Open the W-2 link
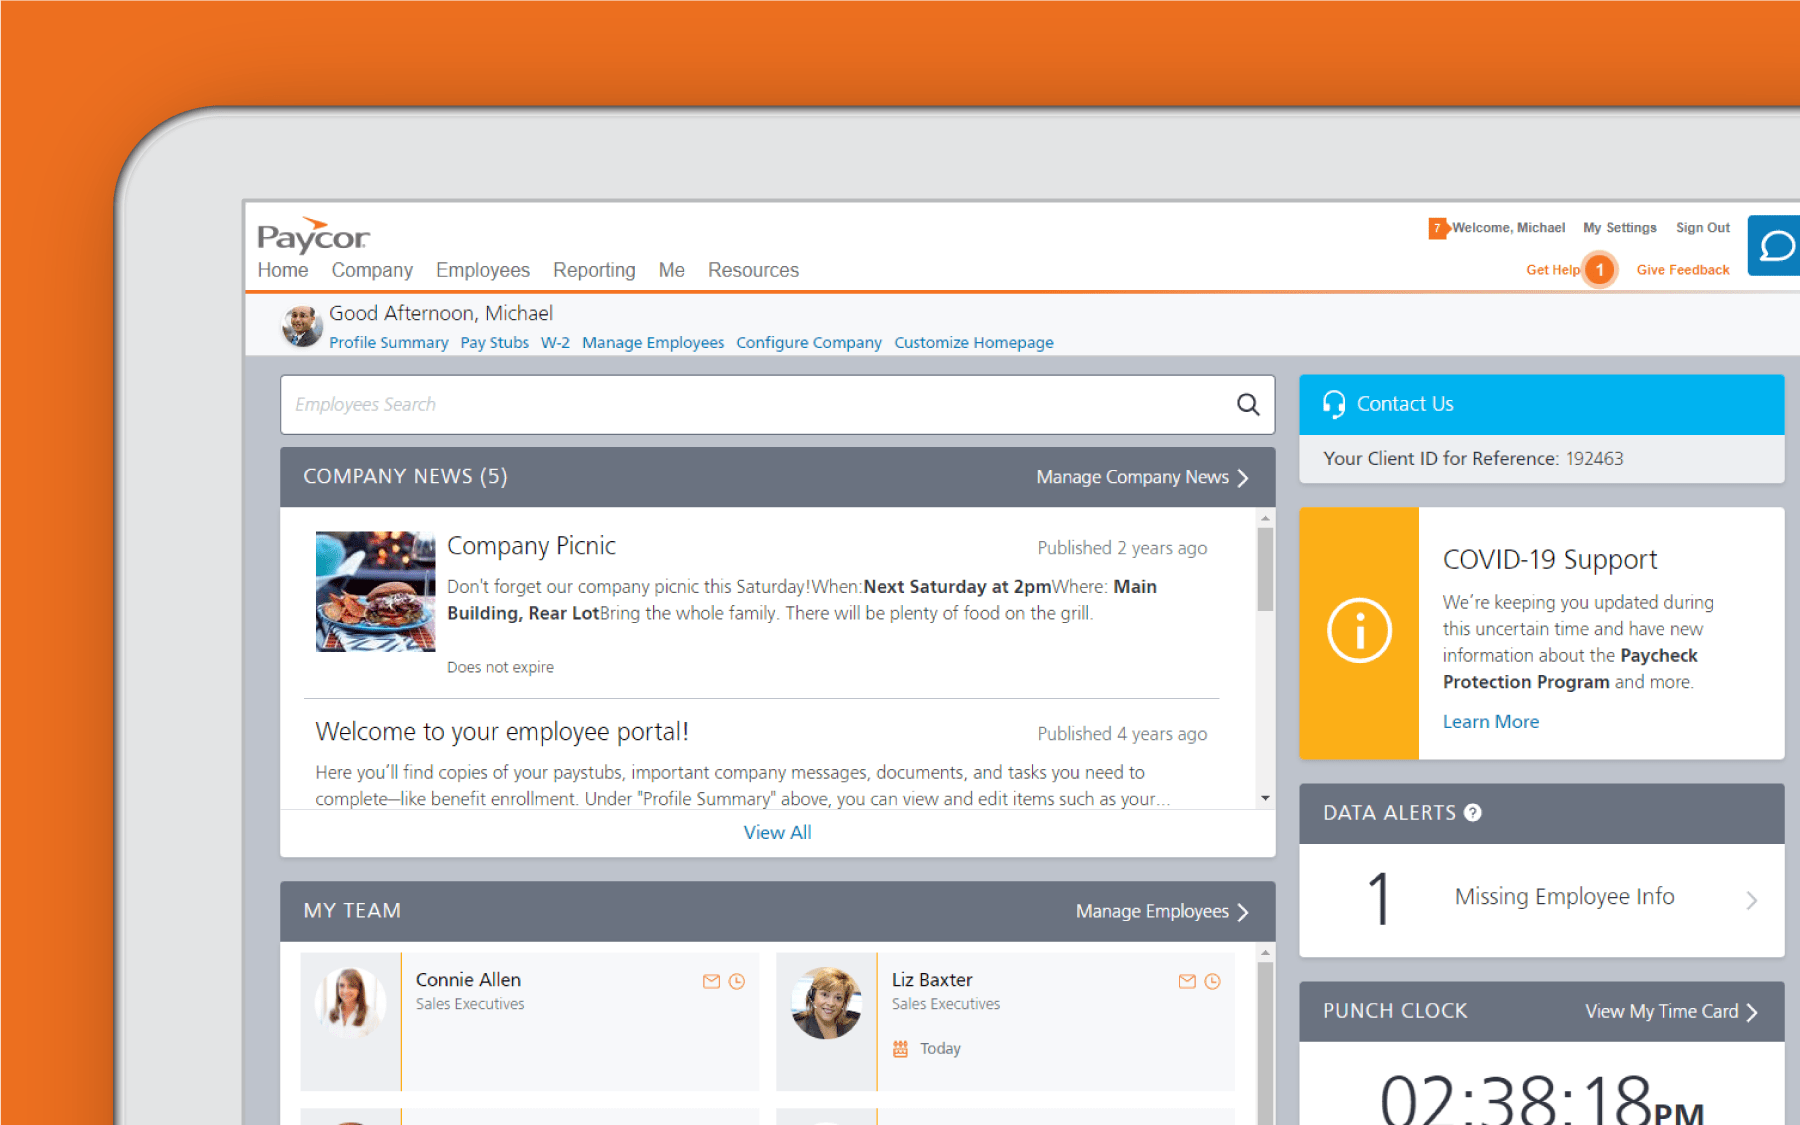The height and width of the screenshot is (1125, 1800). click(x=555, y=342)
